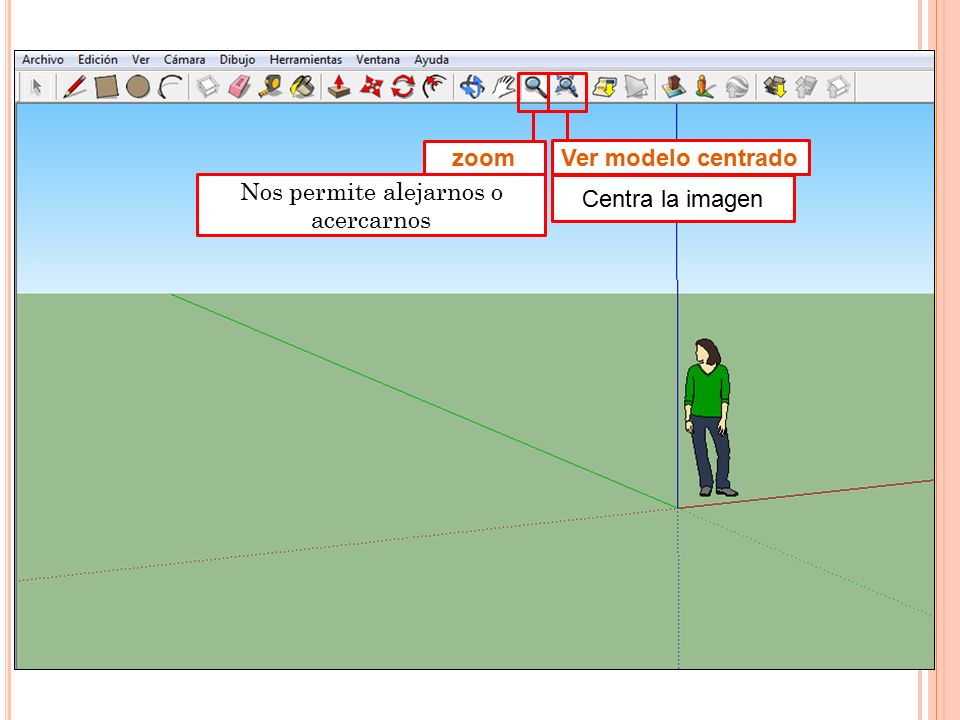Click the grayed Toggle Terrain icon
Viewport: 960px width, 720px height.
pyautogui.click(x=637, y=87)
